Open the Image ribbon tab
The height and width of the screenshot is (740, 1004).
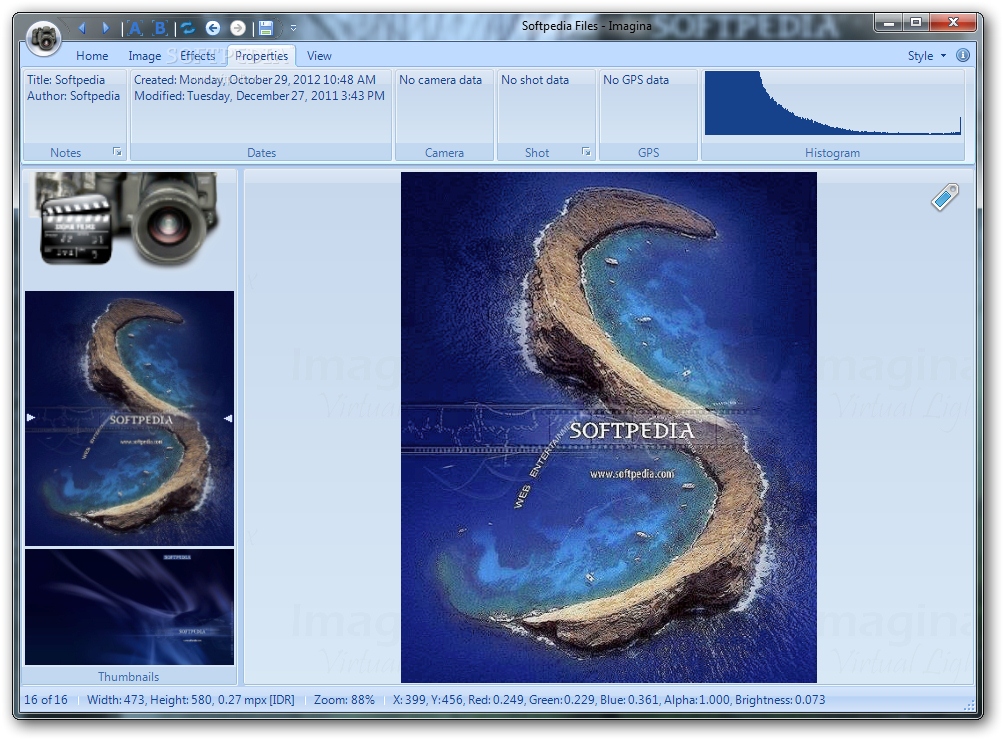pos(145,56)
